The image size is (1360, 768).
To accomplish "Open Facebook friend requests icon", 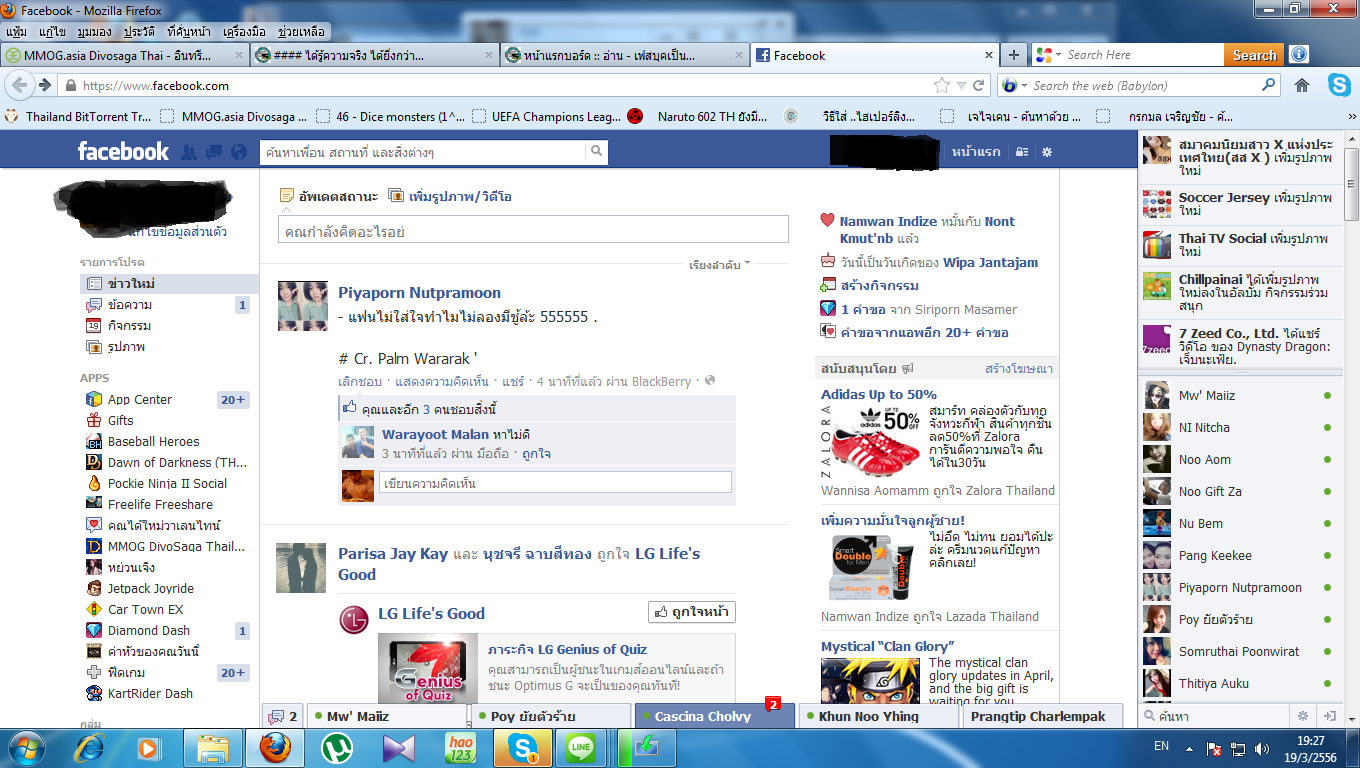I will pyautogui.click(x=189, y=152).
